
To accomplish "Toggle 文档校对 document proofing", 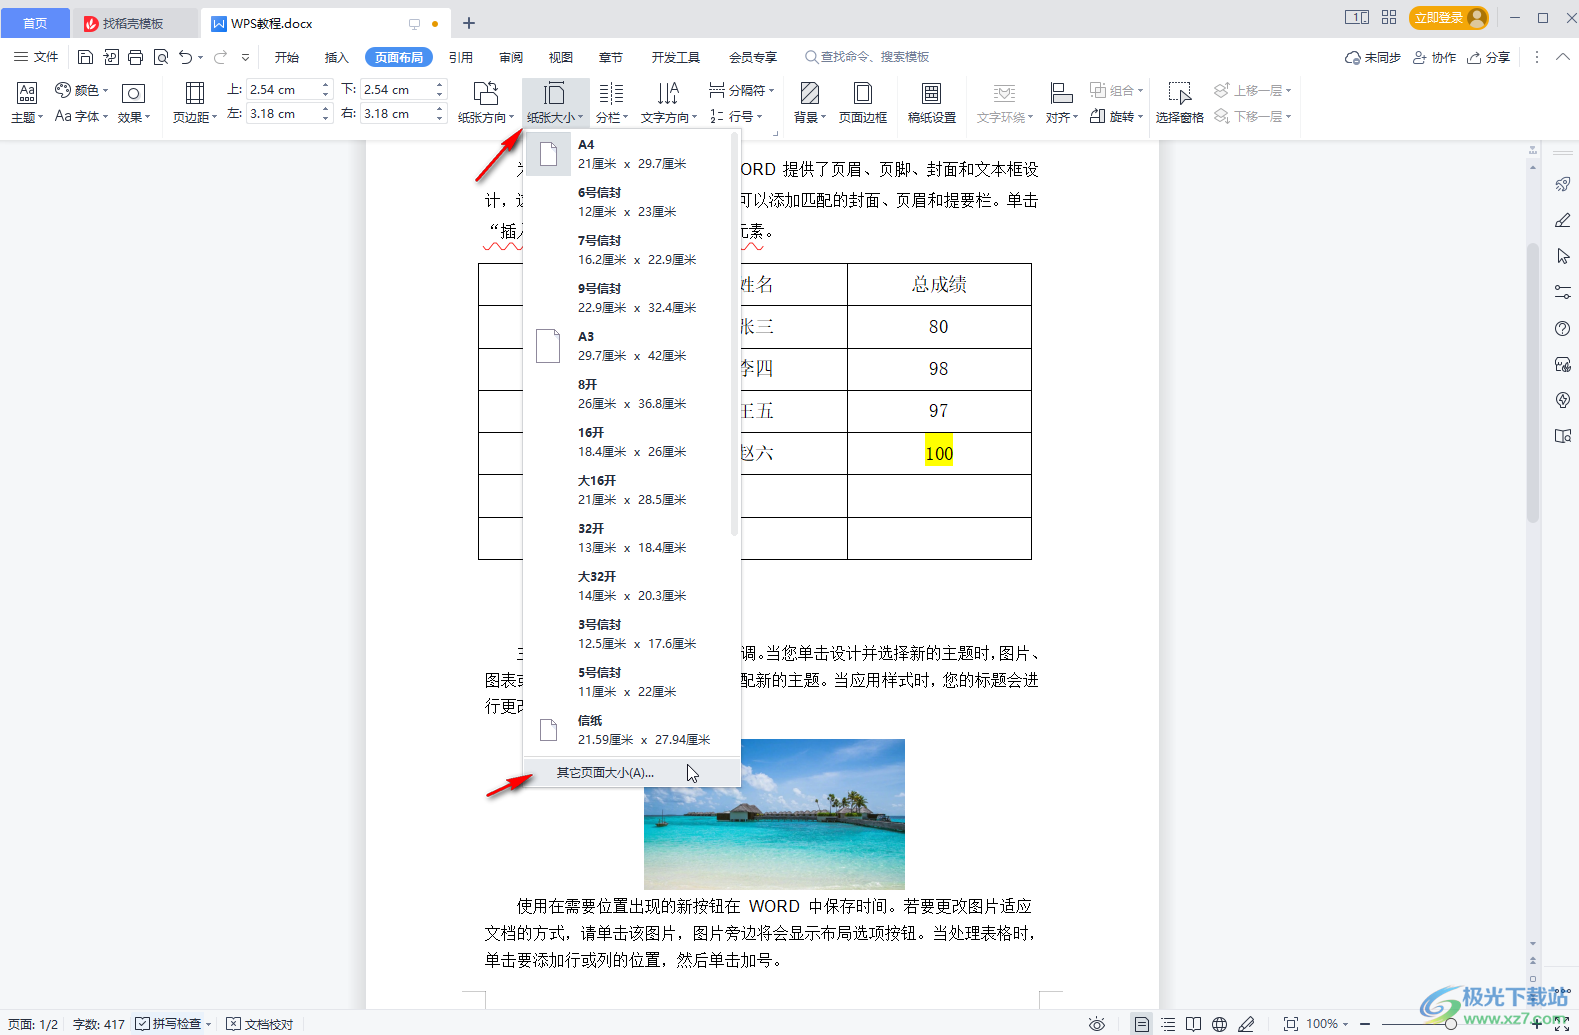I will 260,1024.
